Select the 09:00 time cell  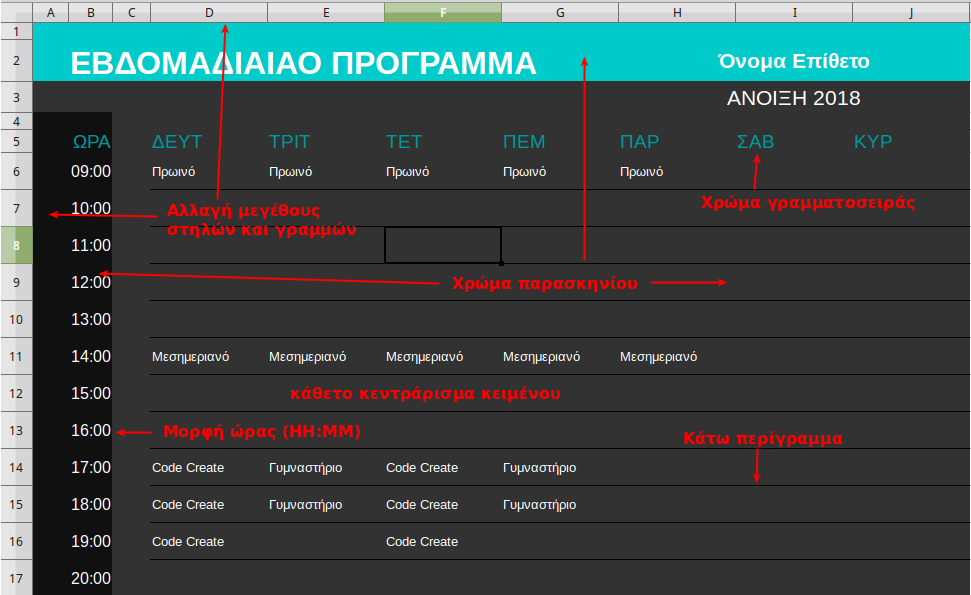tap(91, 171)
